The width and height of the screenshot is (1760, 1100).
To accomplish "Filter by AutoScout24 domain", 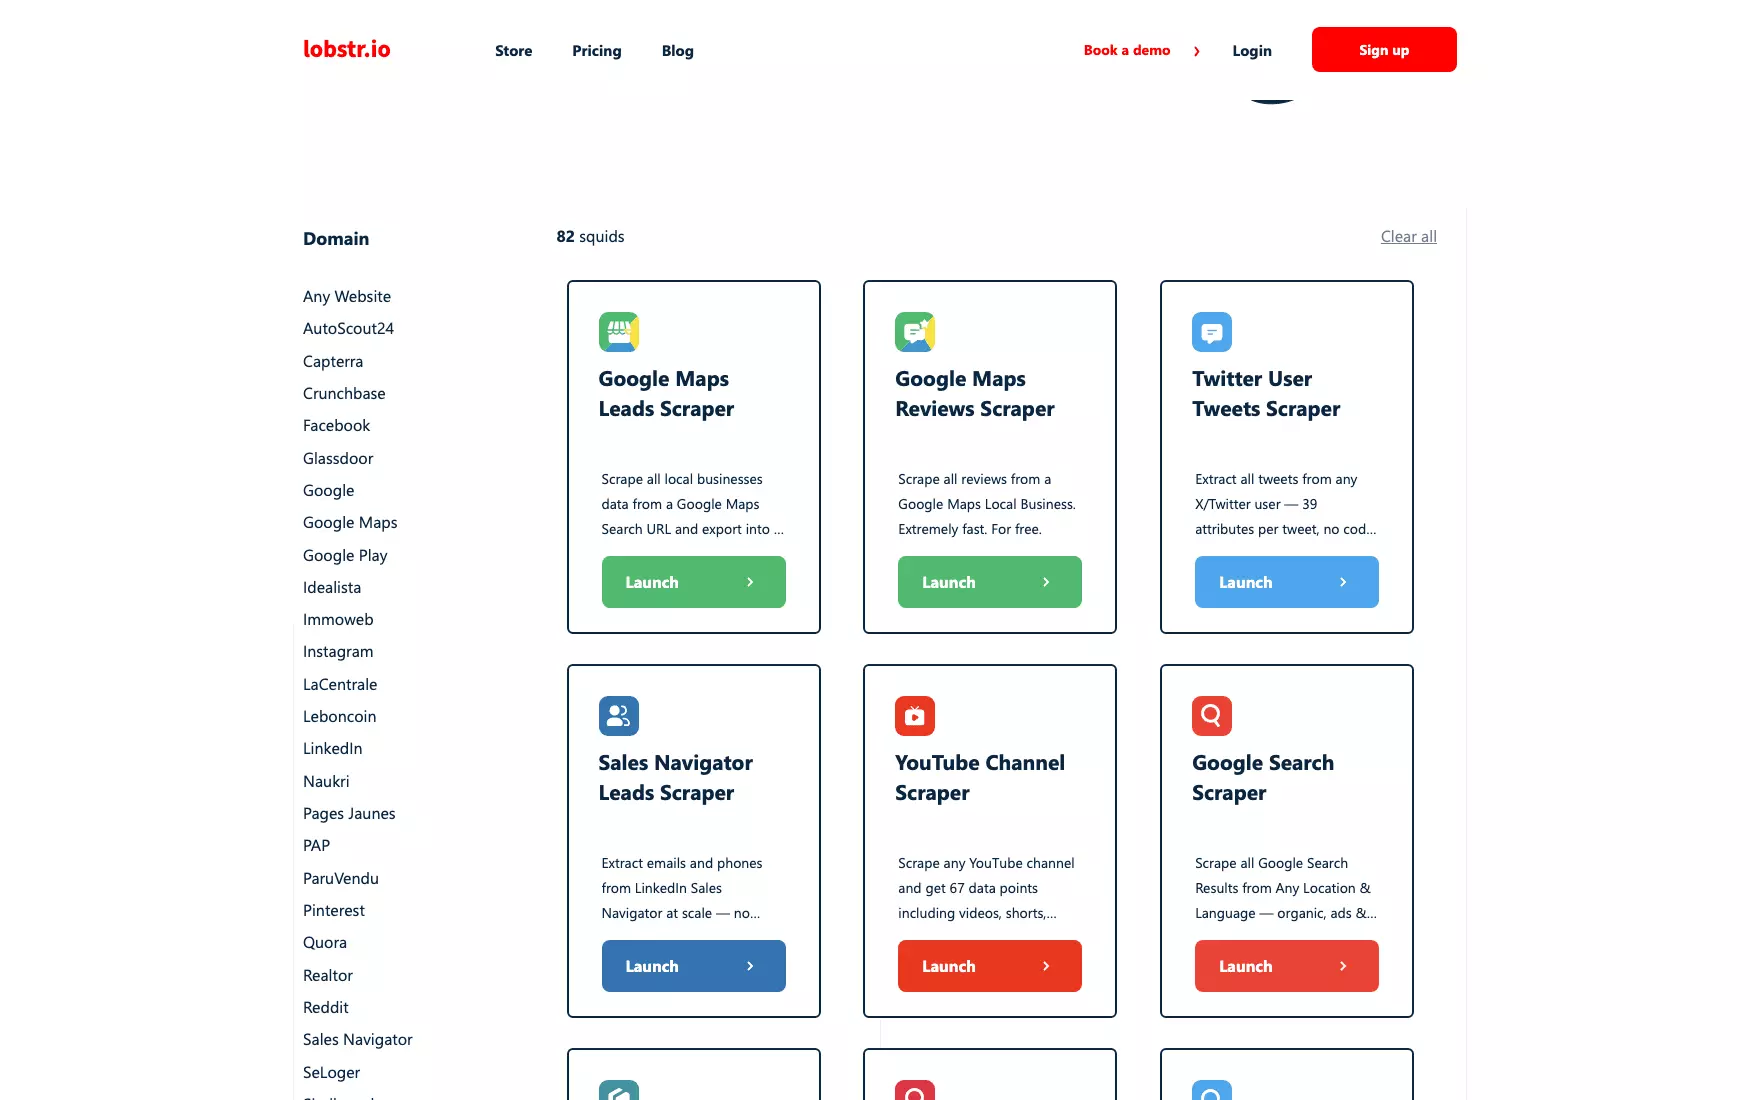I will click(348, 329).
